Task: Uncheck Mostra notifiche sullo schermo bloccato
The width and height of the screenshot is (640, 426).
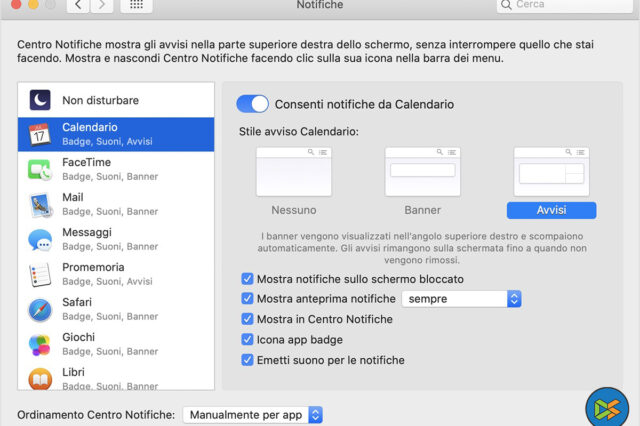Action: [x=247, y=279]
